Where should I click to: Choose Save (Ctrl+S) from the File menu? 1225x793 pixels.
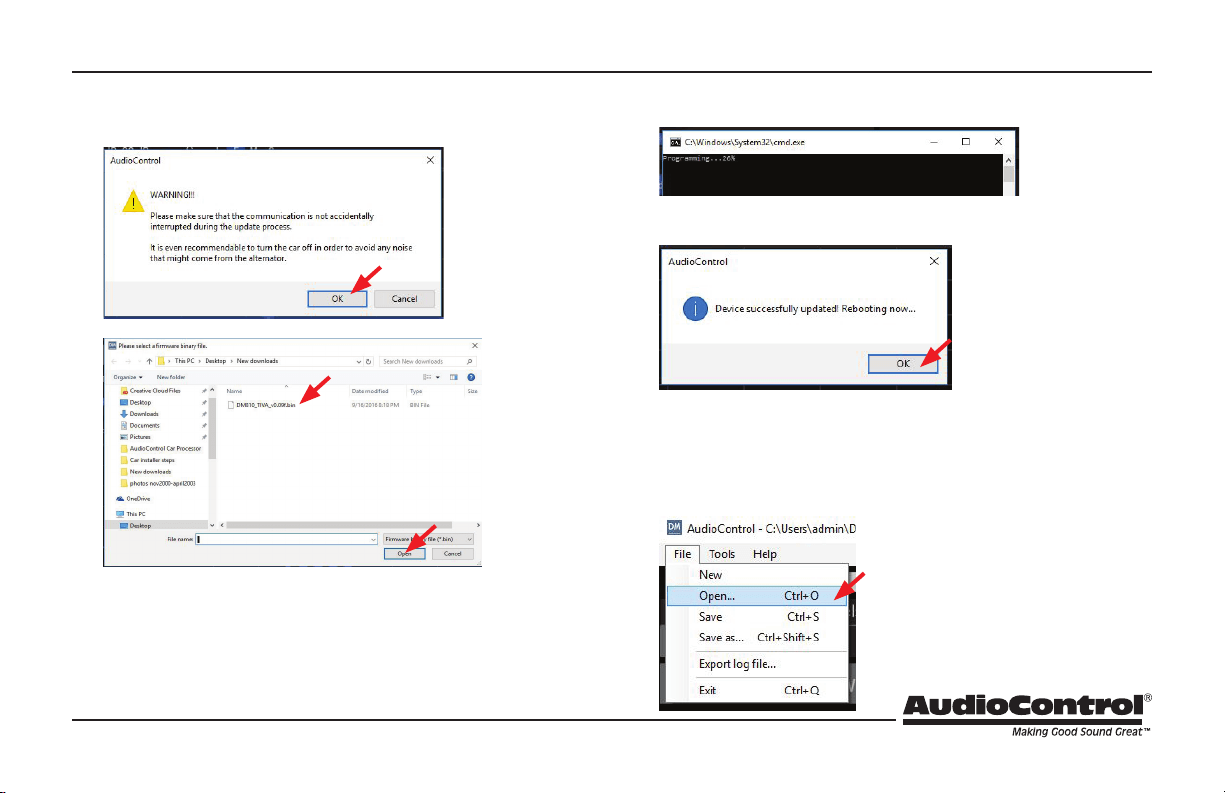click(756, 617)
